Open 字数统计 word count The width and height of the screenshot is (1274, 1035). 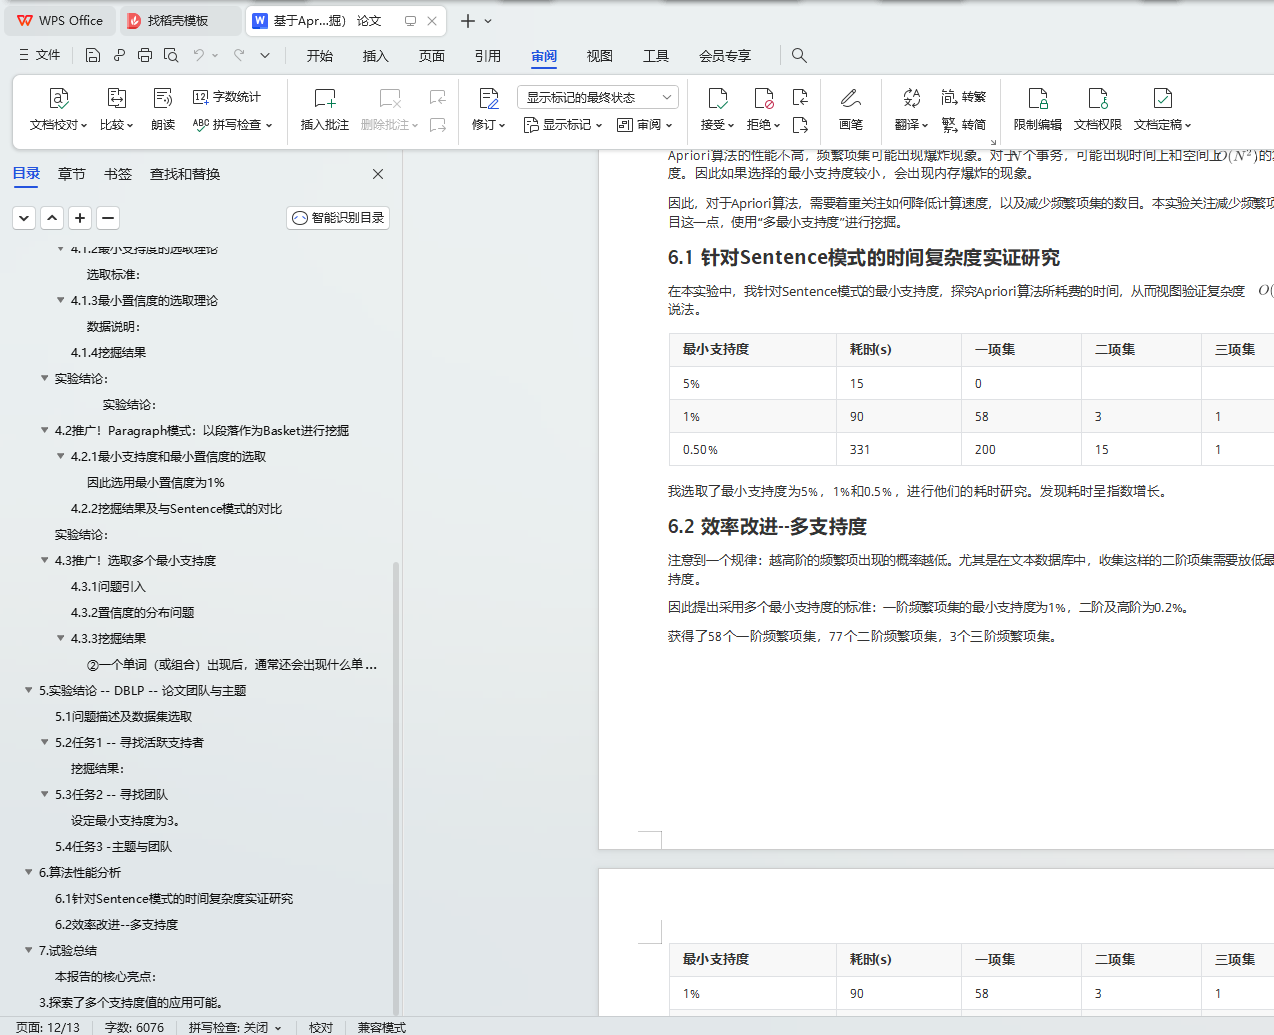pyautogui.click(x=227, y=97)
